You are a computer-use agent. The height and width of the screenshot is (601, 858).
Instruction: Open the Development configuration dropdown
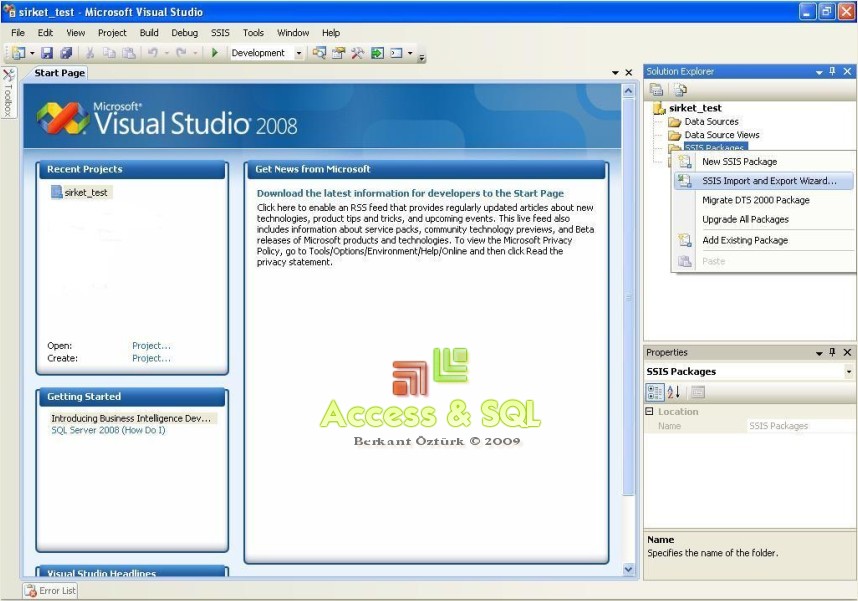(298, 53)
